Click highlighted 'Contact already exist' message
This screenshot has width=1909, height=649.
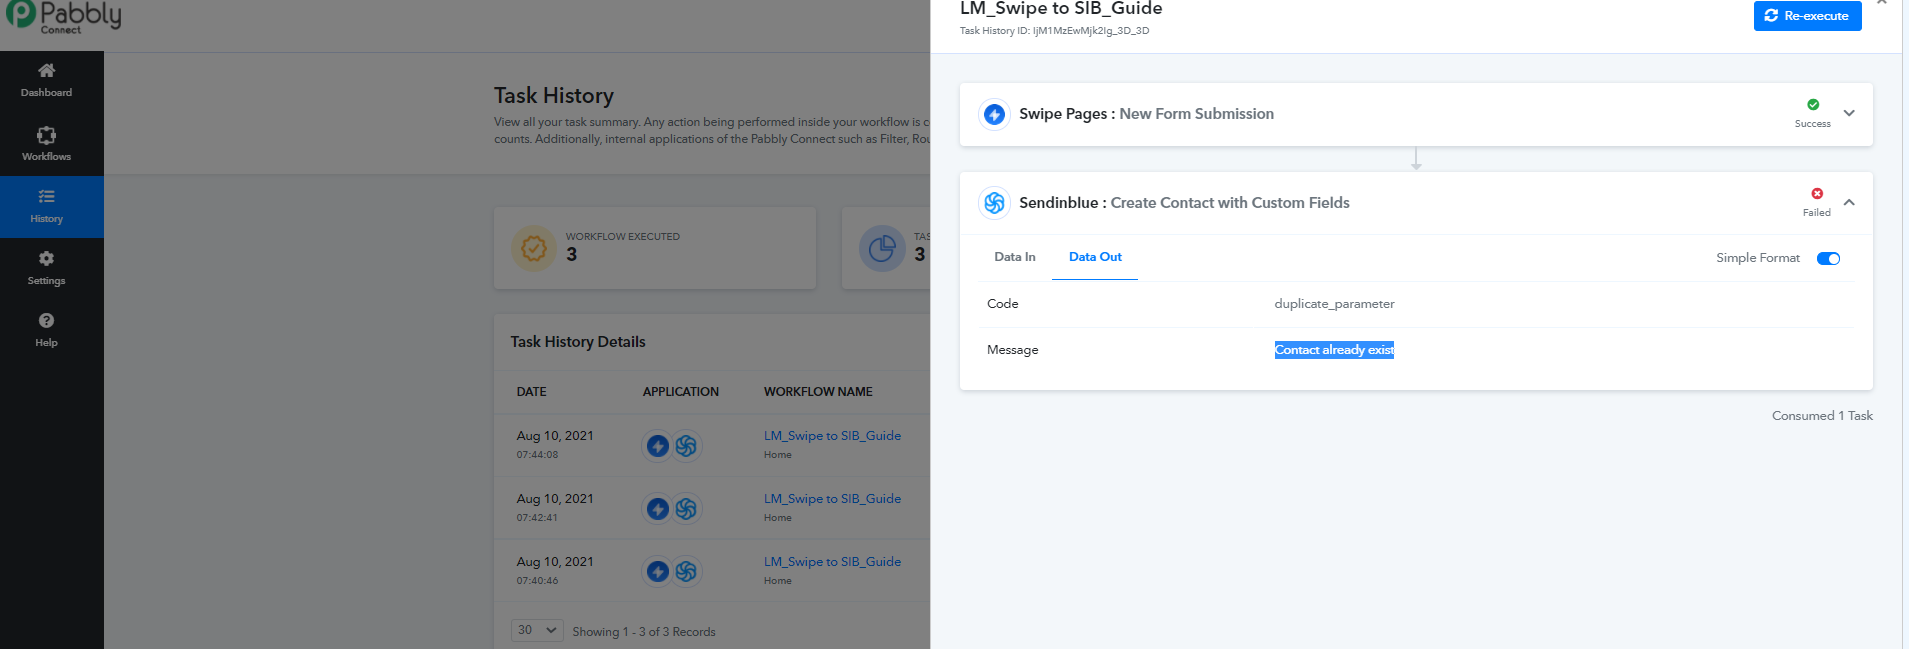click(x=1334, y=350)
